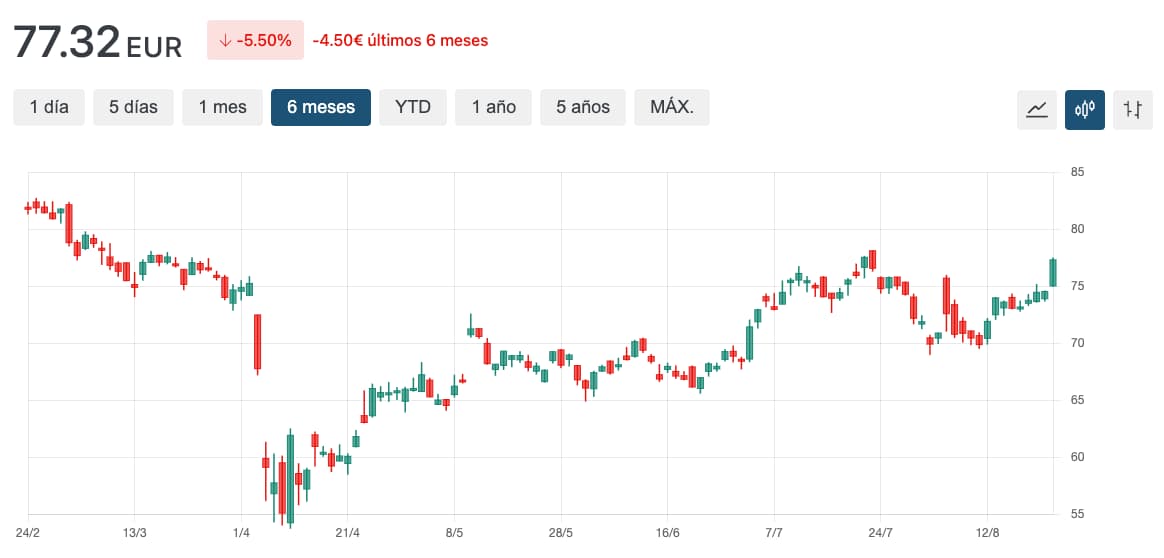This screenshot has height=558, width=1164.
Task: Click the 7/7 date axis label
Action: [x=773, y=531]
